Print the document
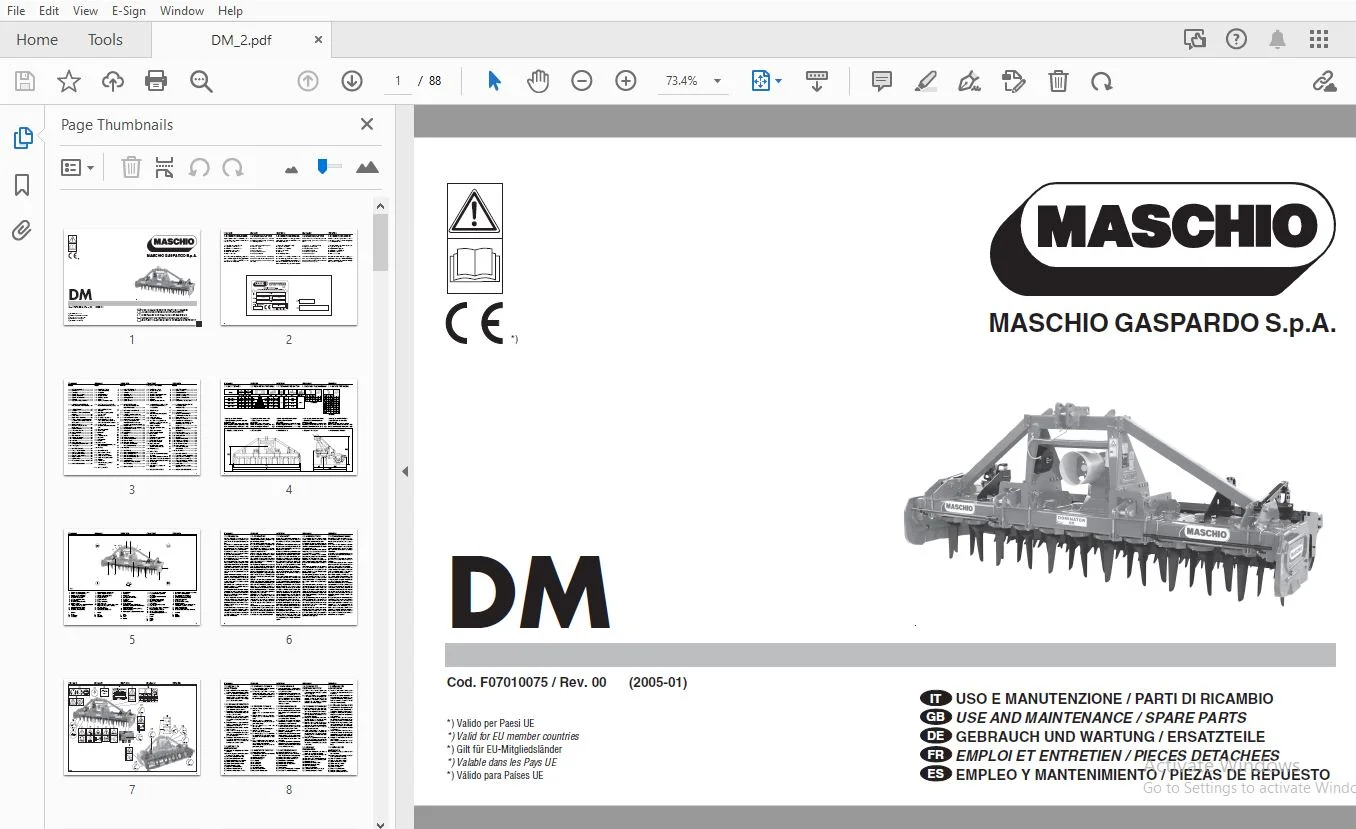Image resolution: width=1356 pixels, height=829 pixels. [156, 81]
